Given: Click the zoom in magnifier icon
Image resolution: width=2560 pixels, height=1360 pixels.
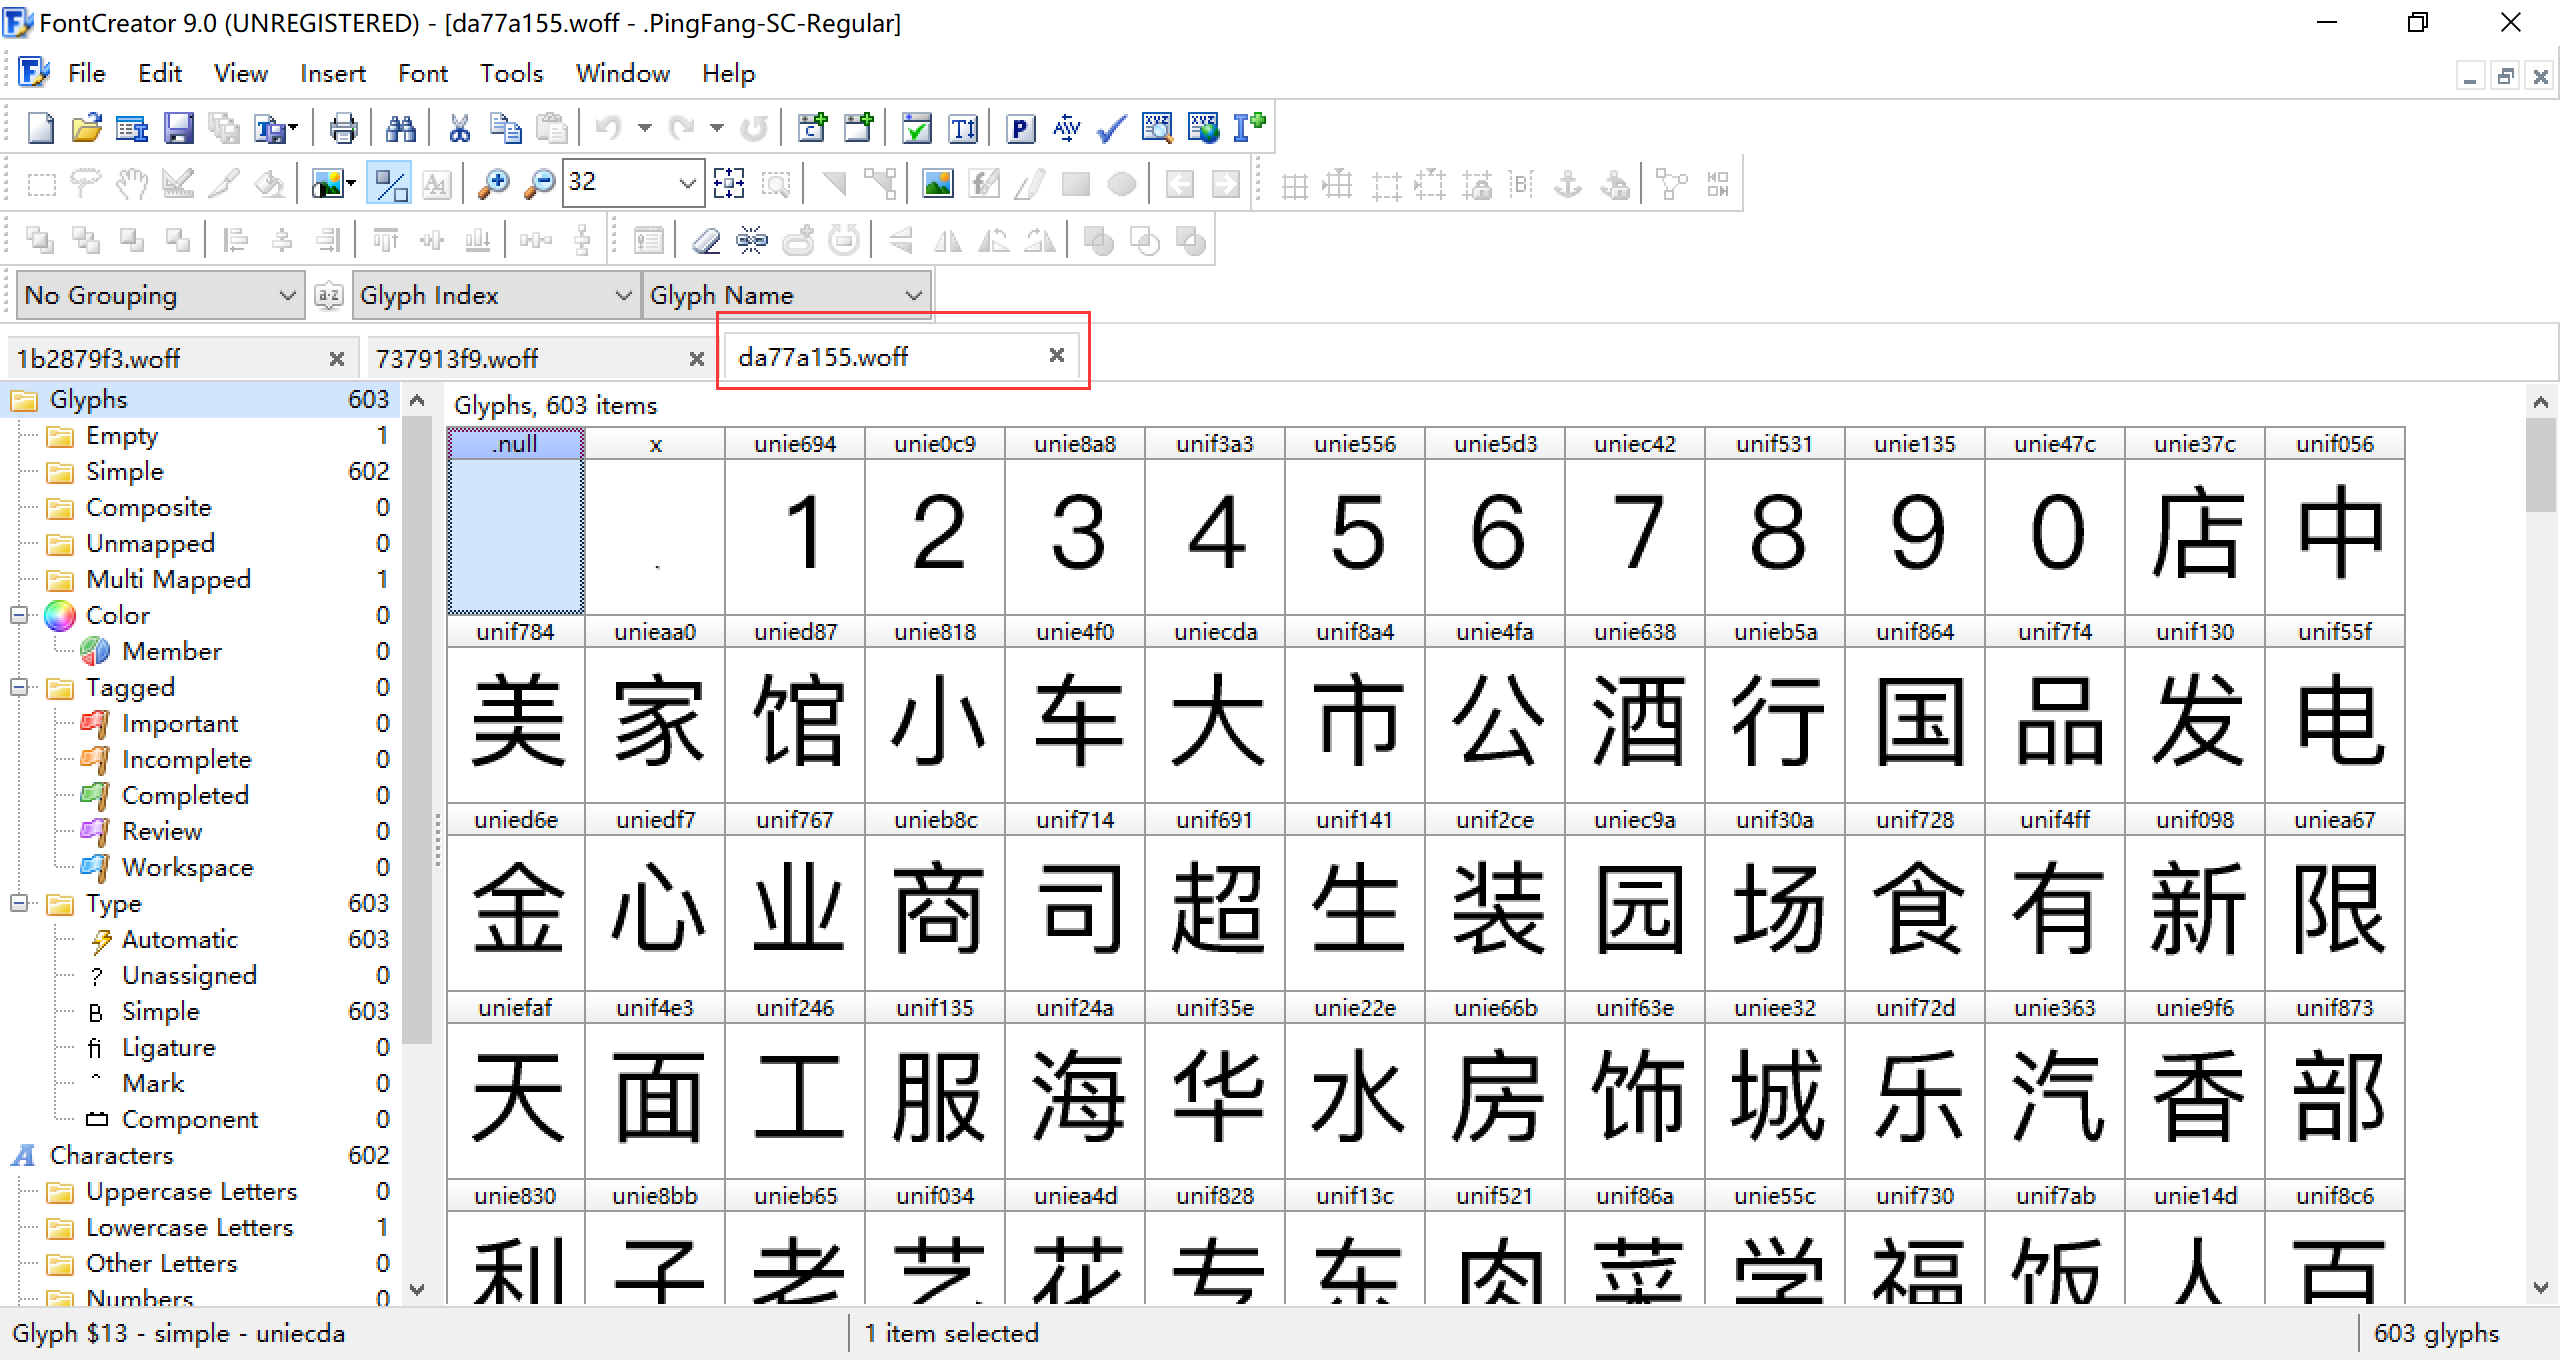Looking at the screenshot, I should click(493, 184).
